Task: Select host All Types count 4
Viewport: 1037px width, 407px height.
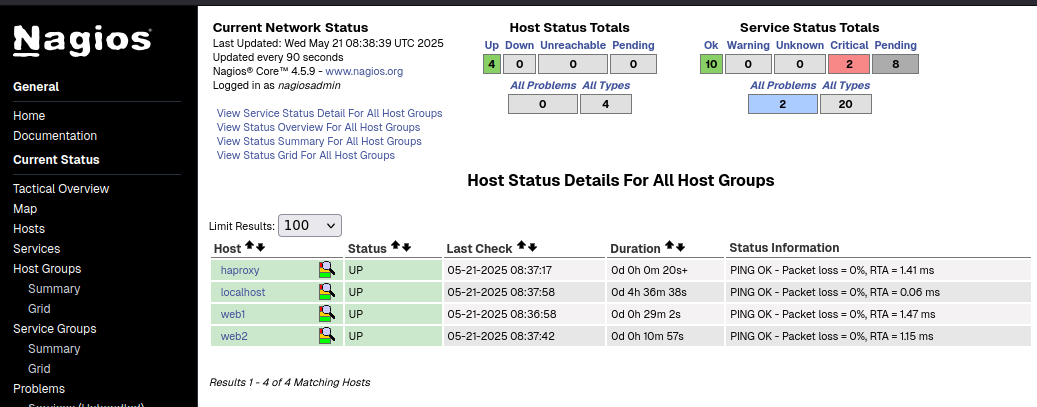Action: 606,104
